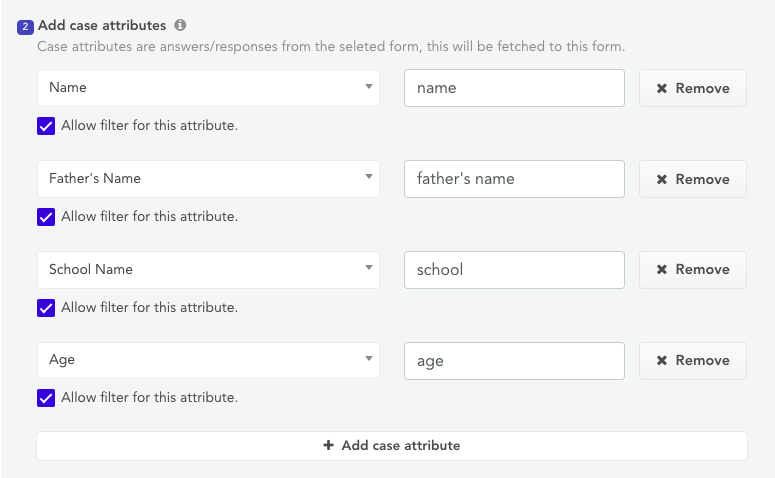Screen dimensions: 775x478
Task: Click the X icon in Father's Name row Remove
Action: 662,179
